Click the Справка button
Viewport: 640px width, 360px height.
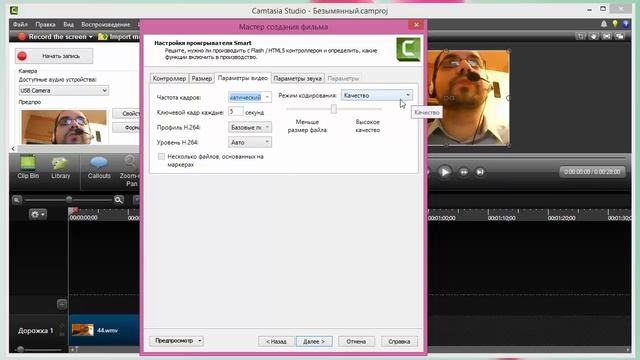point(399,341)
